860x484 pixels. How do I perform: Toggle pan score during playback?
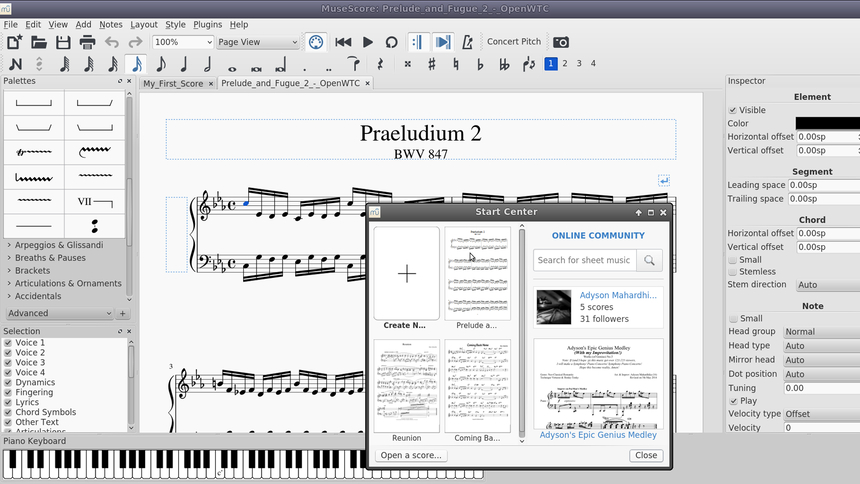pyautogui.click(x=443, y=42)
